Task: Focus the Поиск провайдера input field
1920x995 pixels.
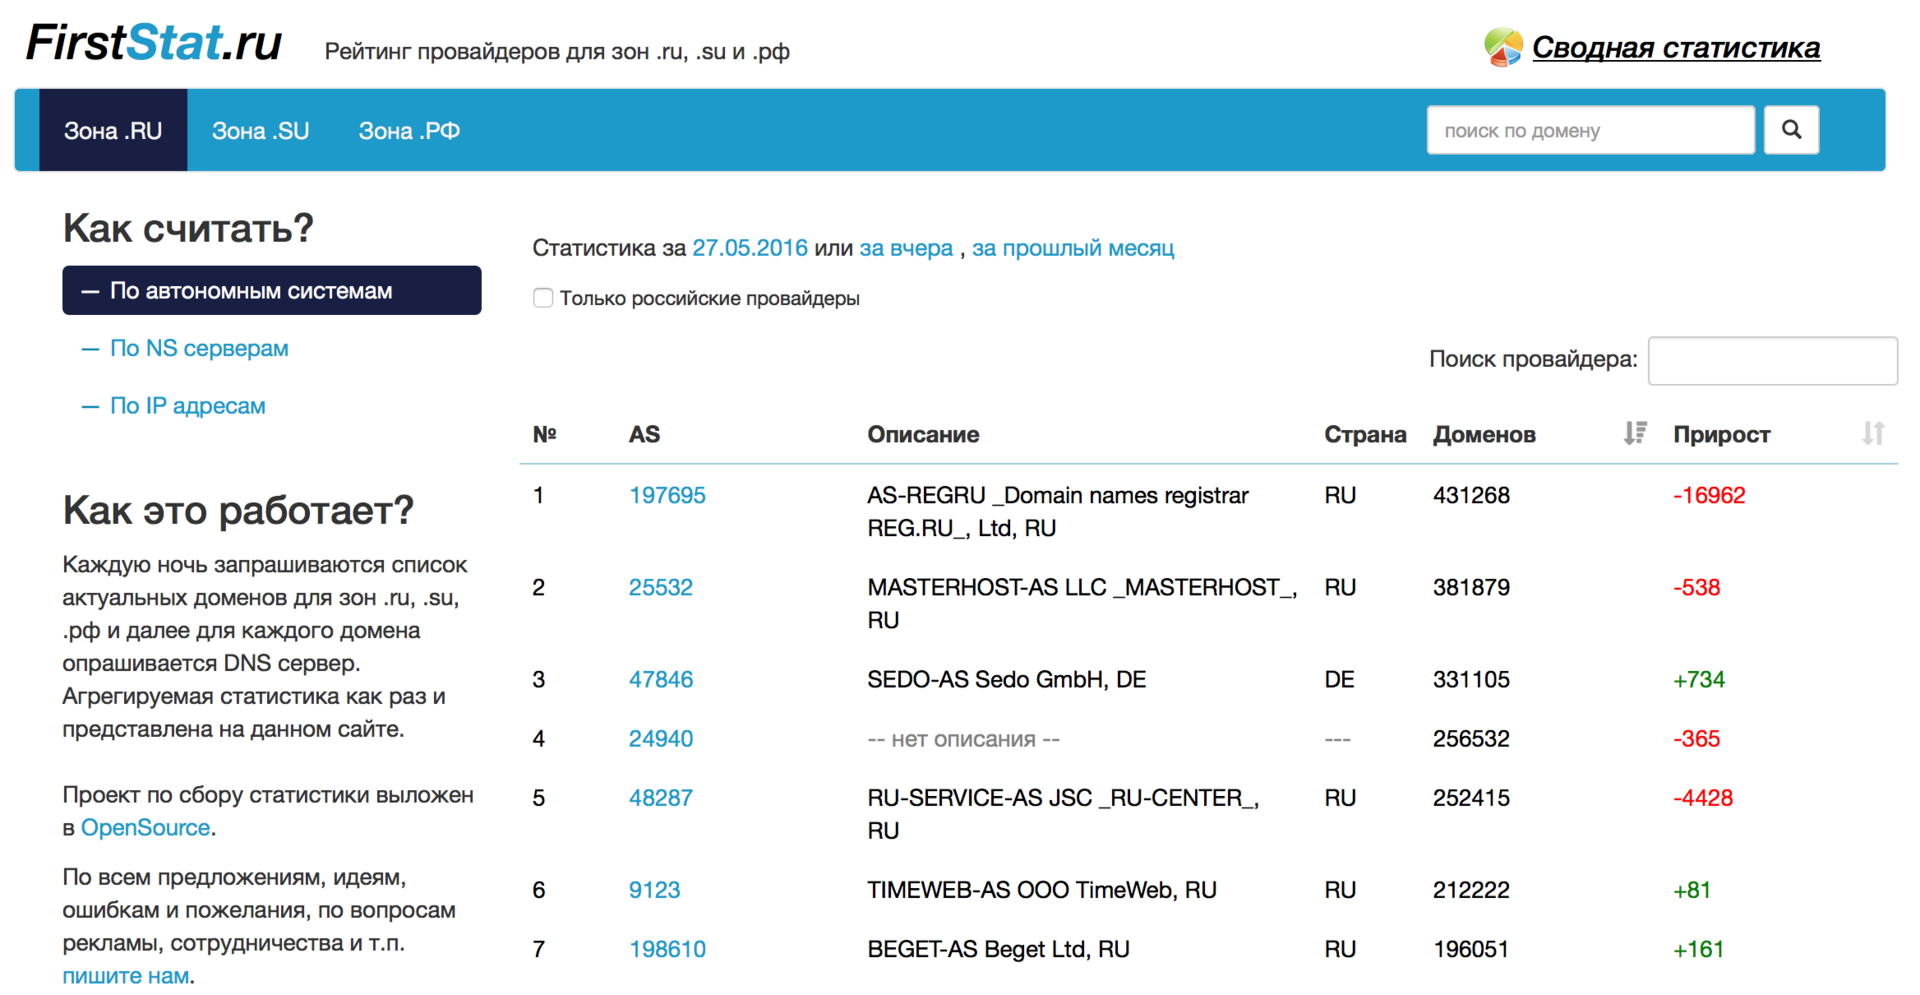Action: pyautogui.click(x=1772, y=360)
